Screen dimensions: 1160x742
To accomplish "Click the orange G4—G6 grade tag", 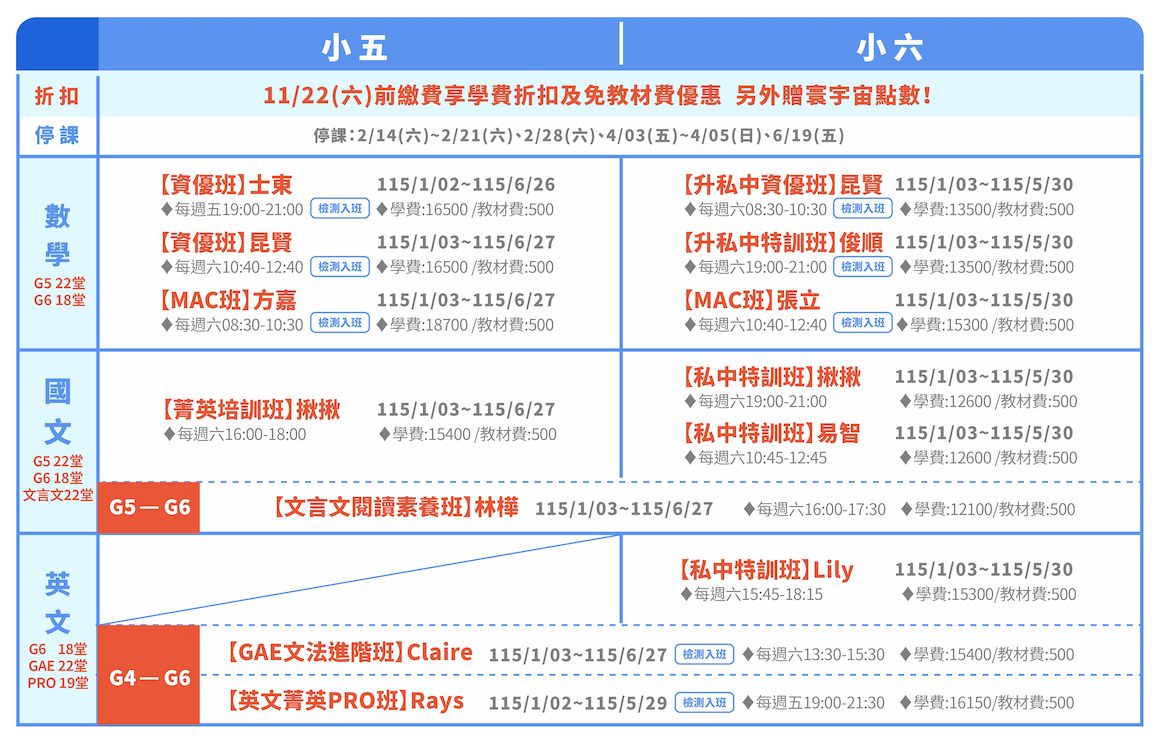I will coord(150,677).
